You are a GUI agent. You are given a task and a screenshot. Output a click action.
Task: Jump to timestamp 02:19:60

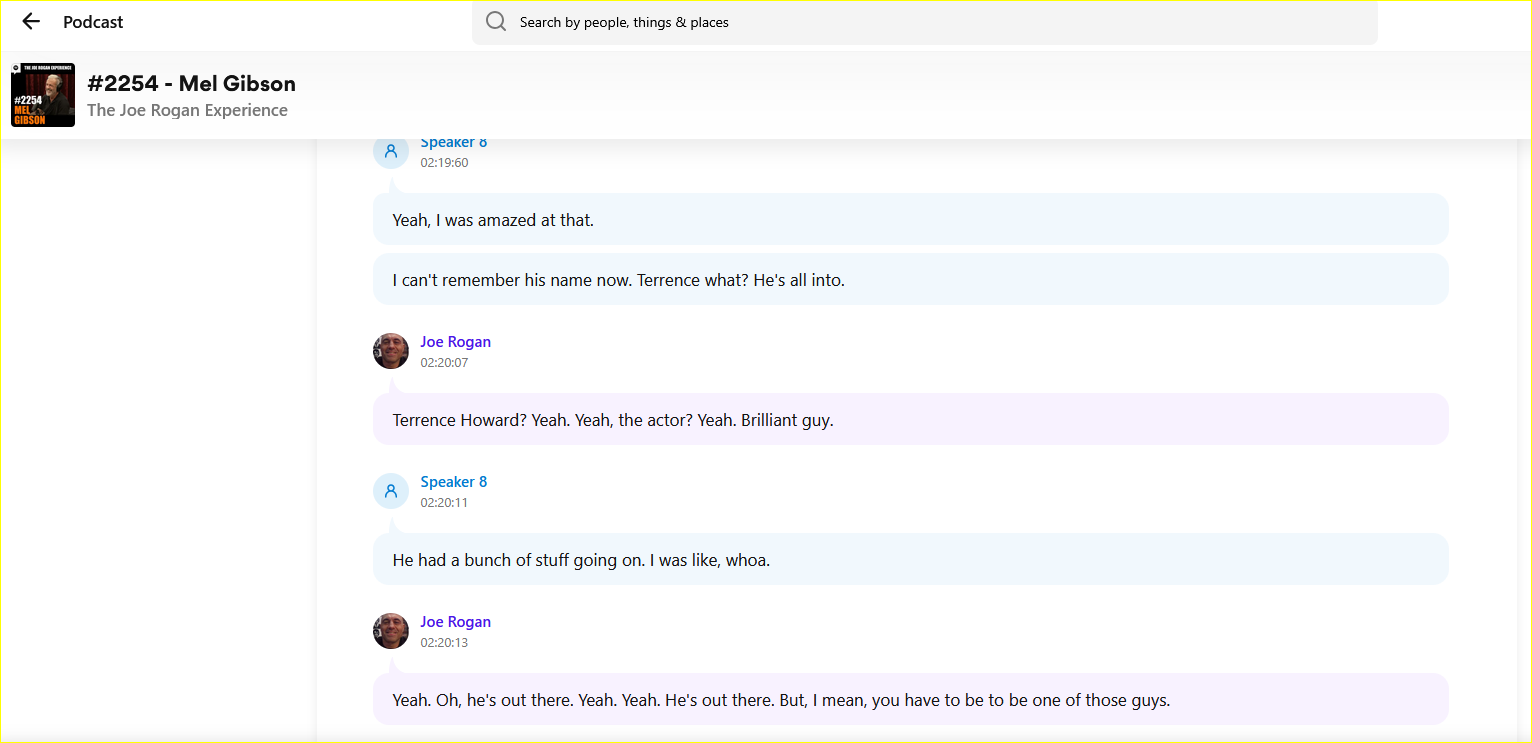[x=444, y=163]
